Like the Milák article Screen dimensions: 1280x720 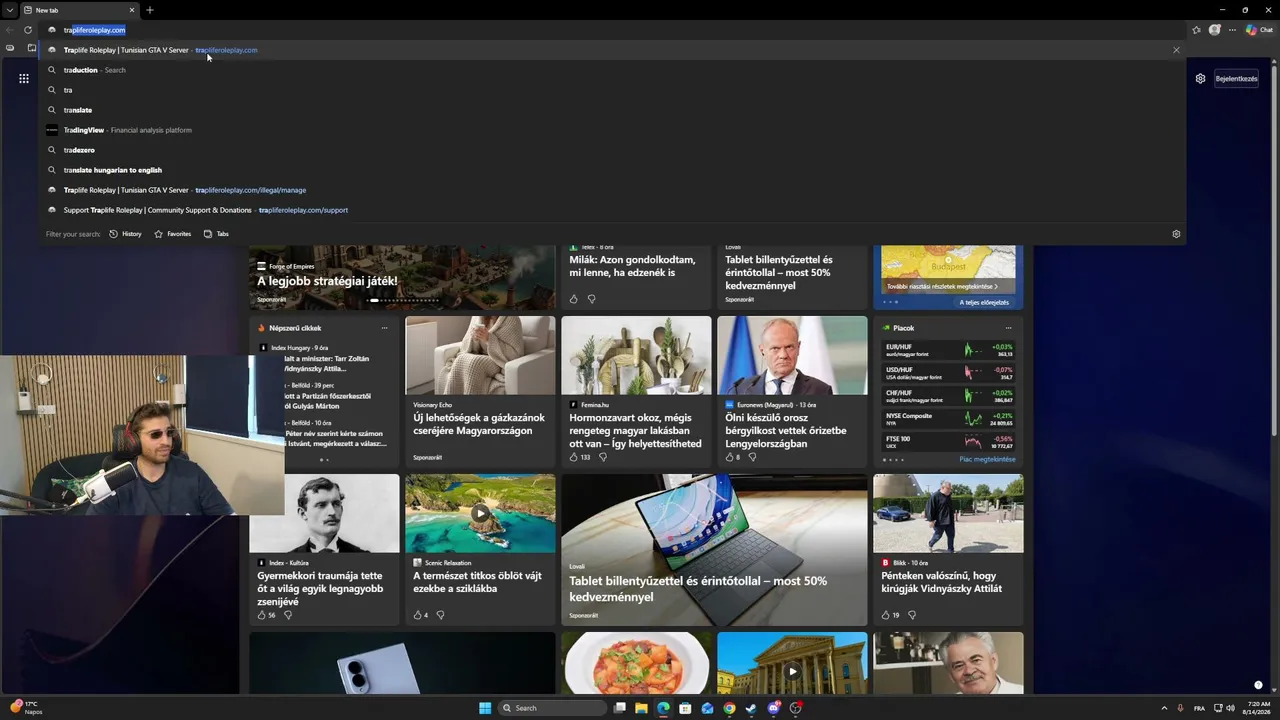click(573, 299)
